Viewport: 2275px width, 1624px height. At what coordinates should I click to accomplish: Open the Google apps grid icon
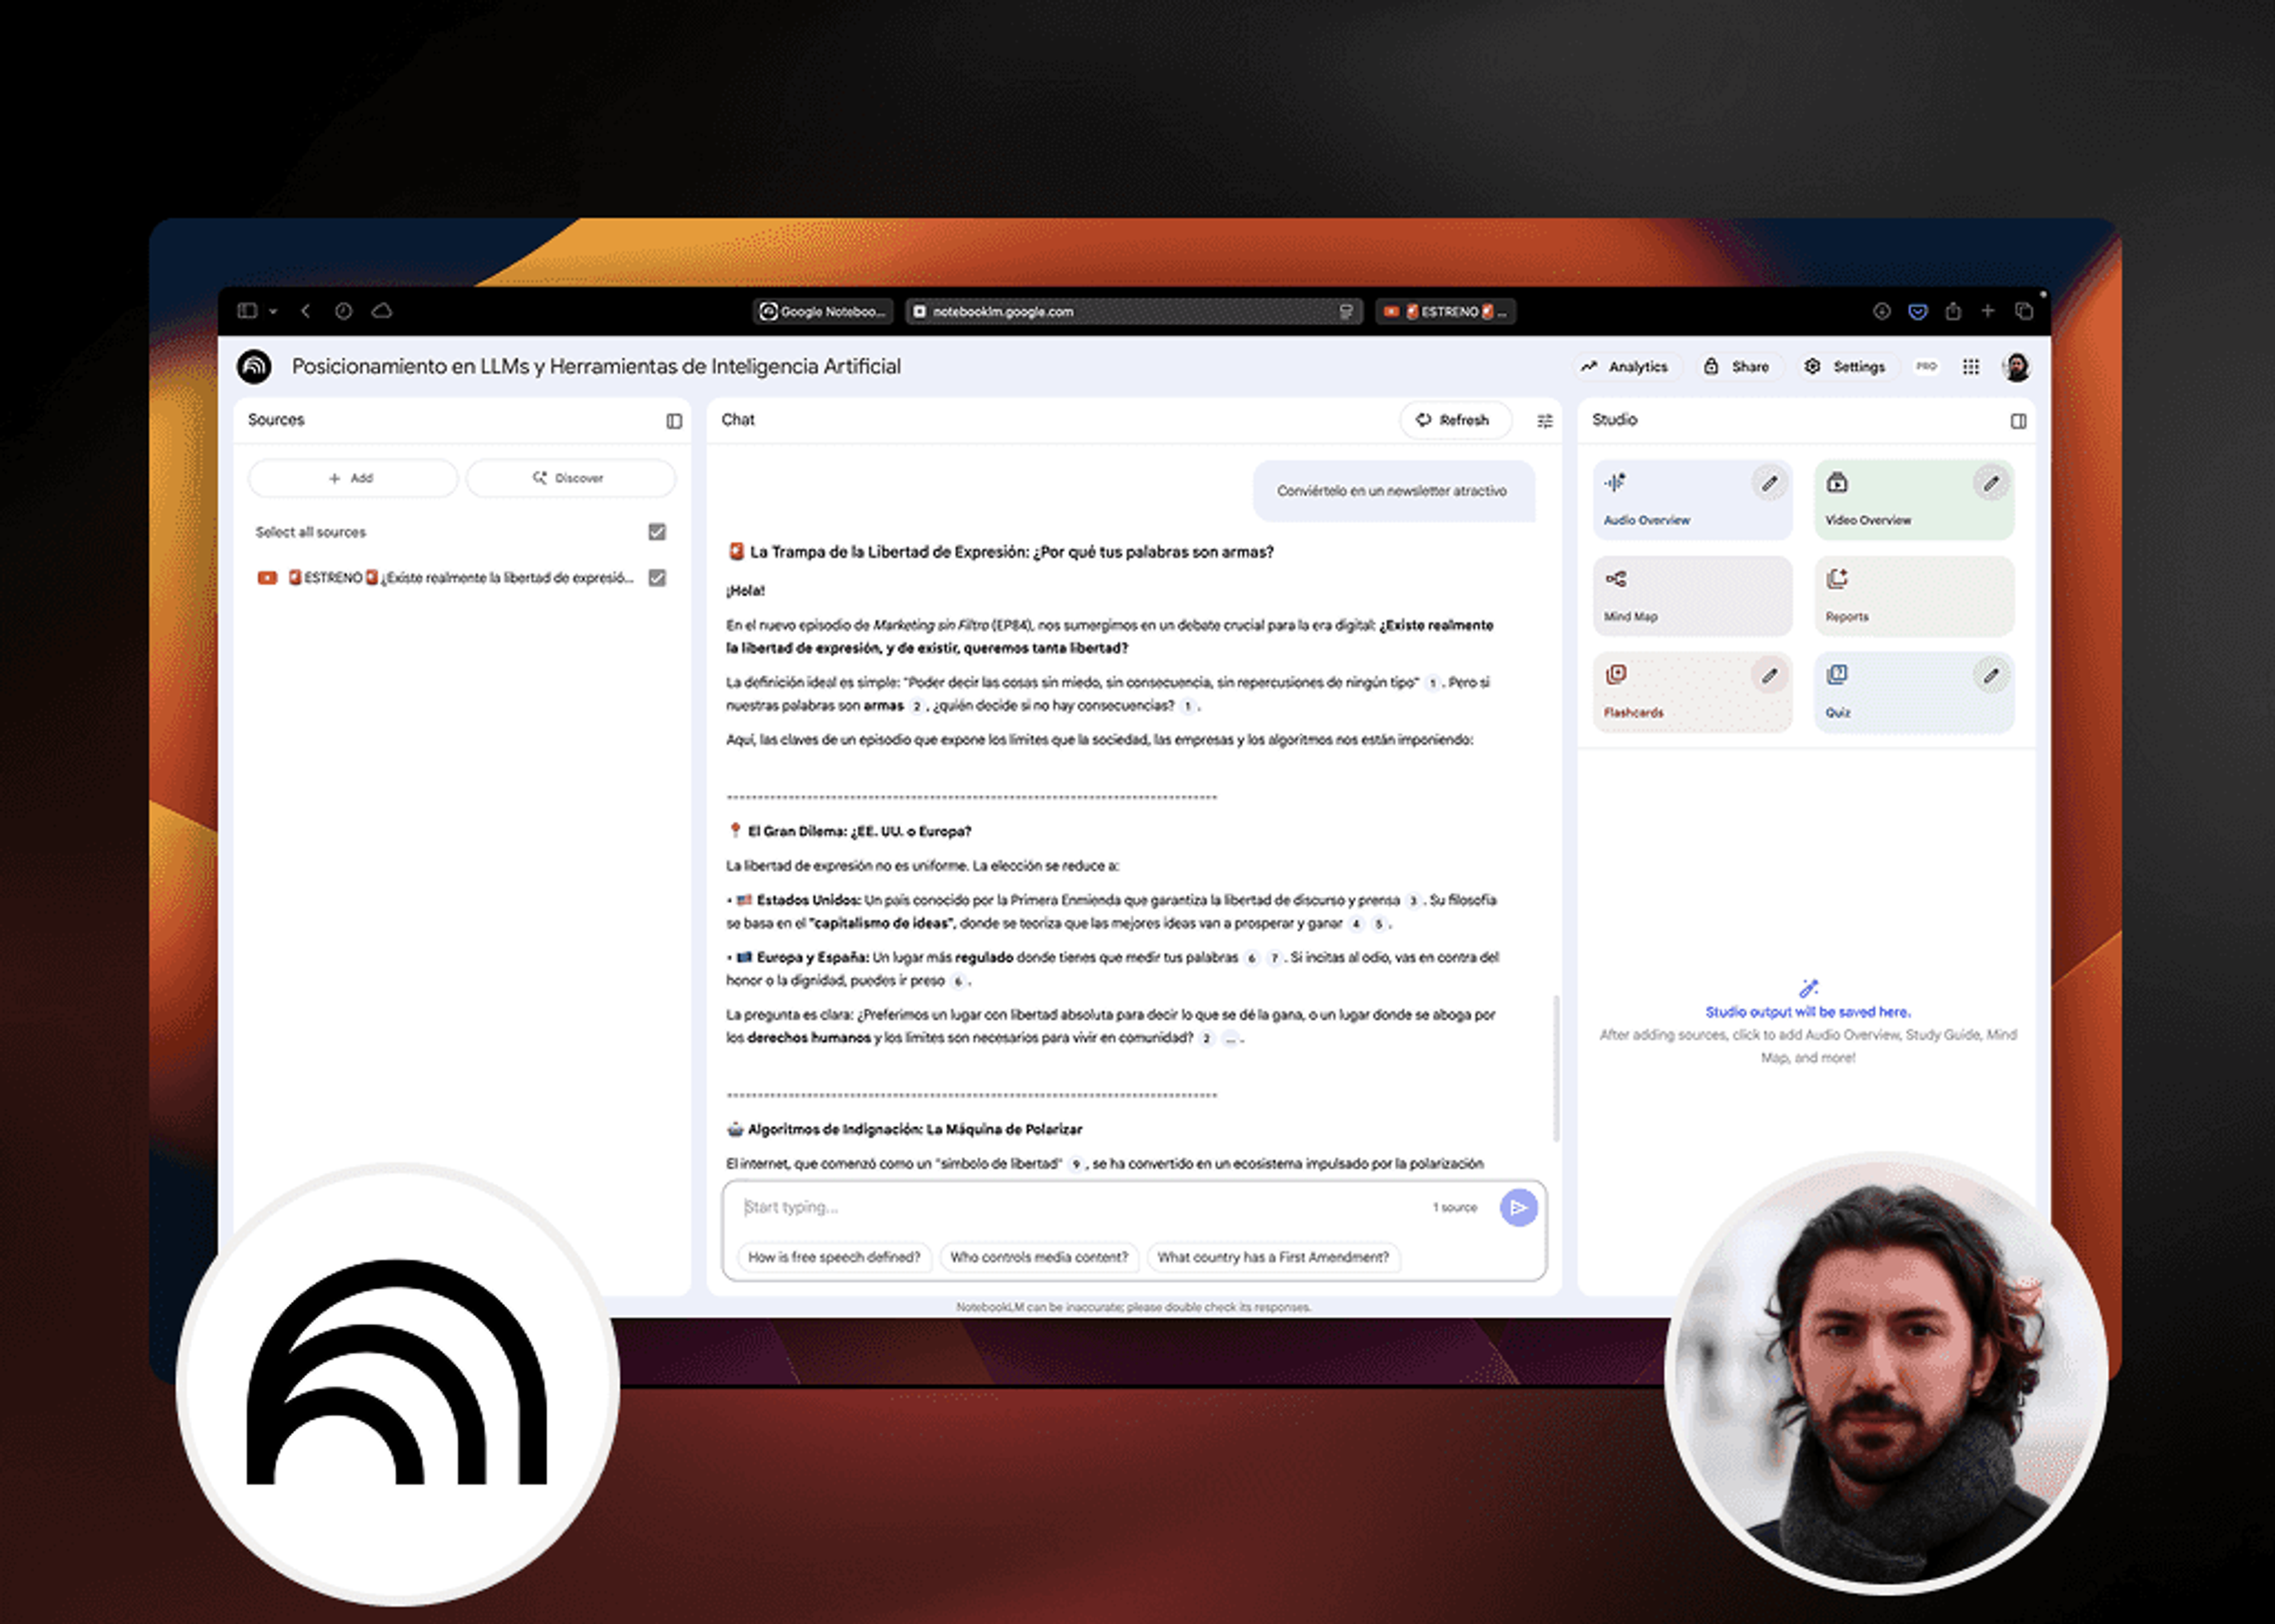tap(1971, 367)
